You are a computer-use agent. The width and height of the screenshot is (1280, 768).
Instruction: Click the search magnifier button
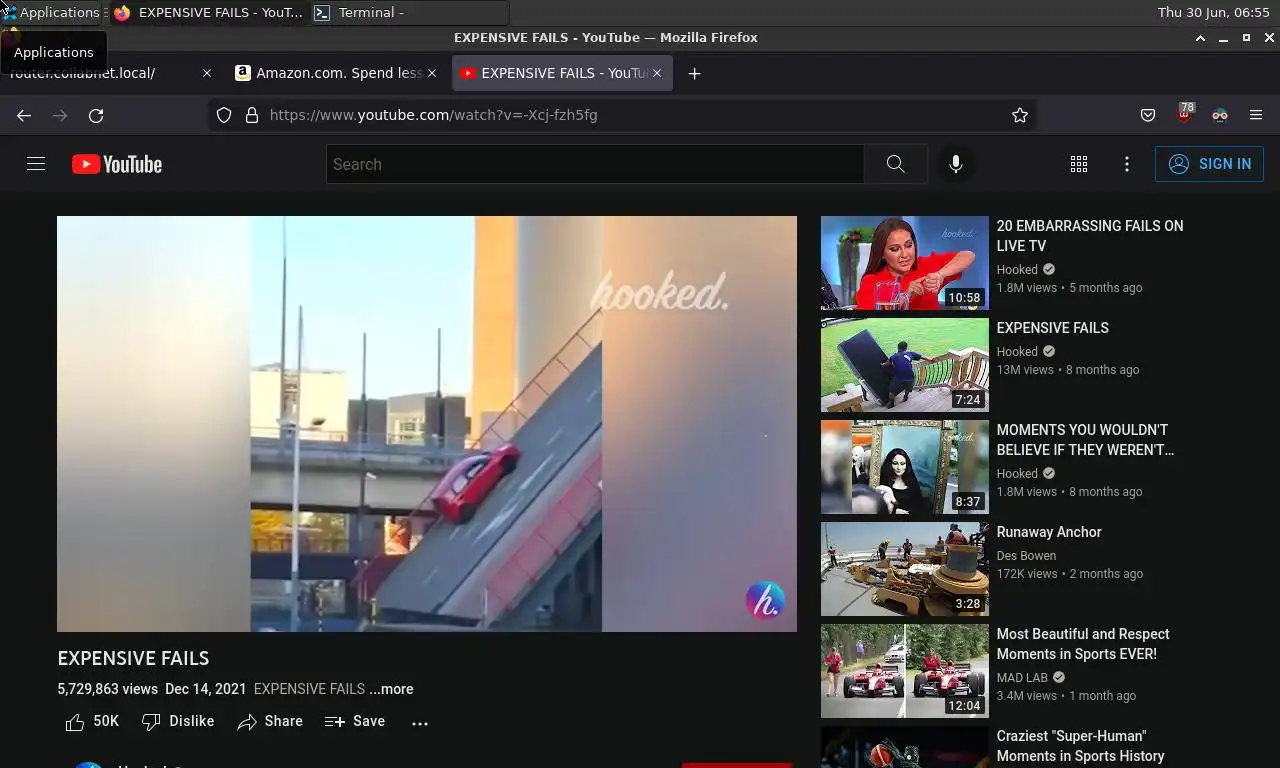[896, 164]
